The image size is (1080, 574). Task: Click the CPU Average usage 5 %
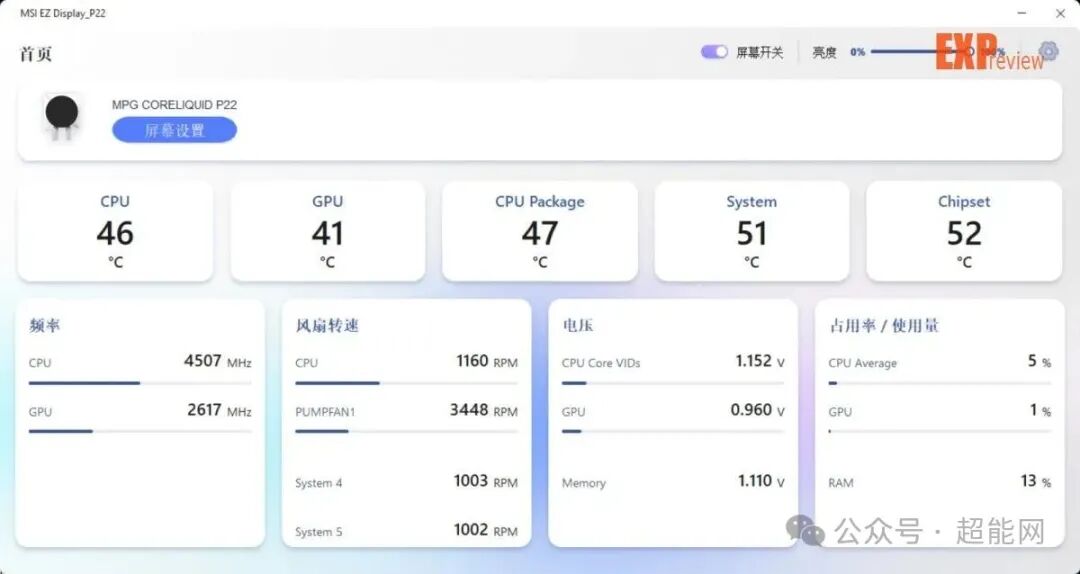point(1039,361)
